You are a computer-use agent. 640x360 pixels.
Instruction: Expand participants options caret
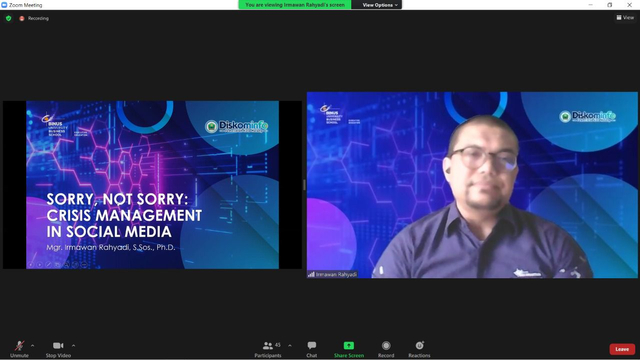tap(290, 346)
